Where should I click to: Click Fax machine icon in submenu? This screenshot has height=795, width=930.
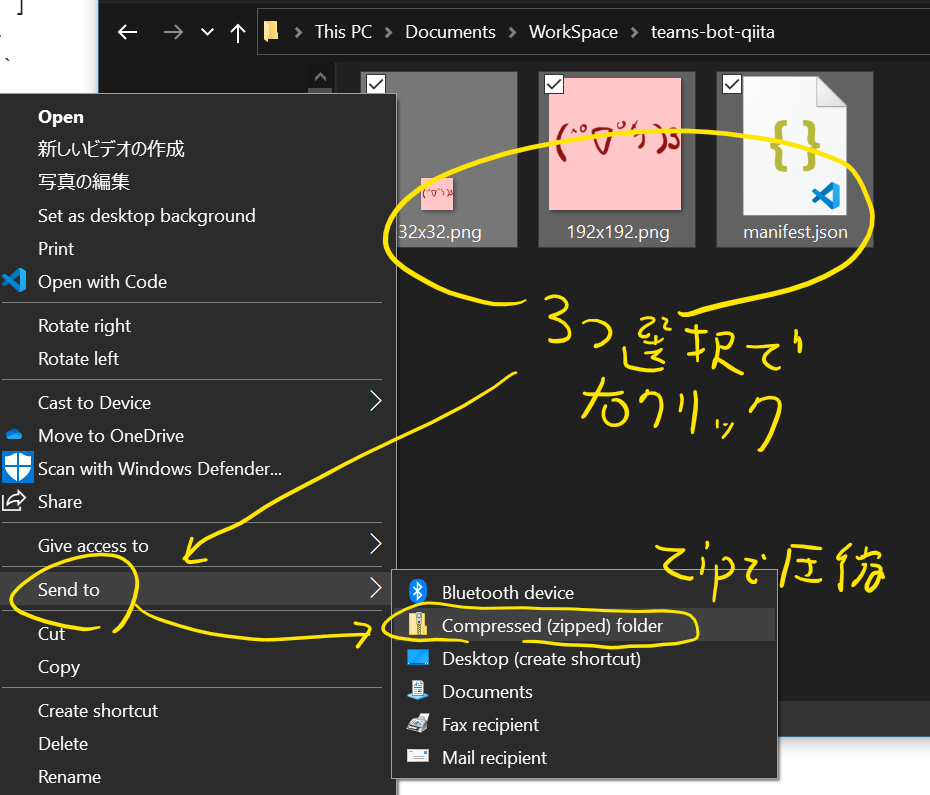tap(418, 723)
